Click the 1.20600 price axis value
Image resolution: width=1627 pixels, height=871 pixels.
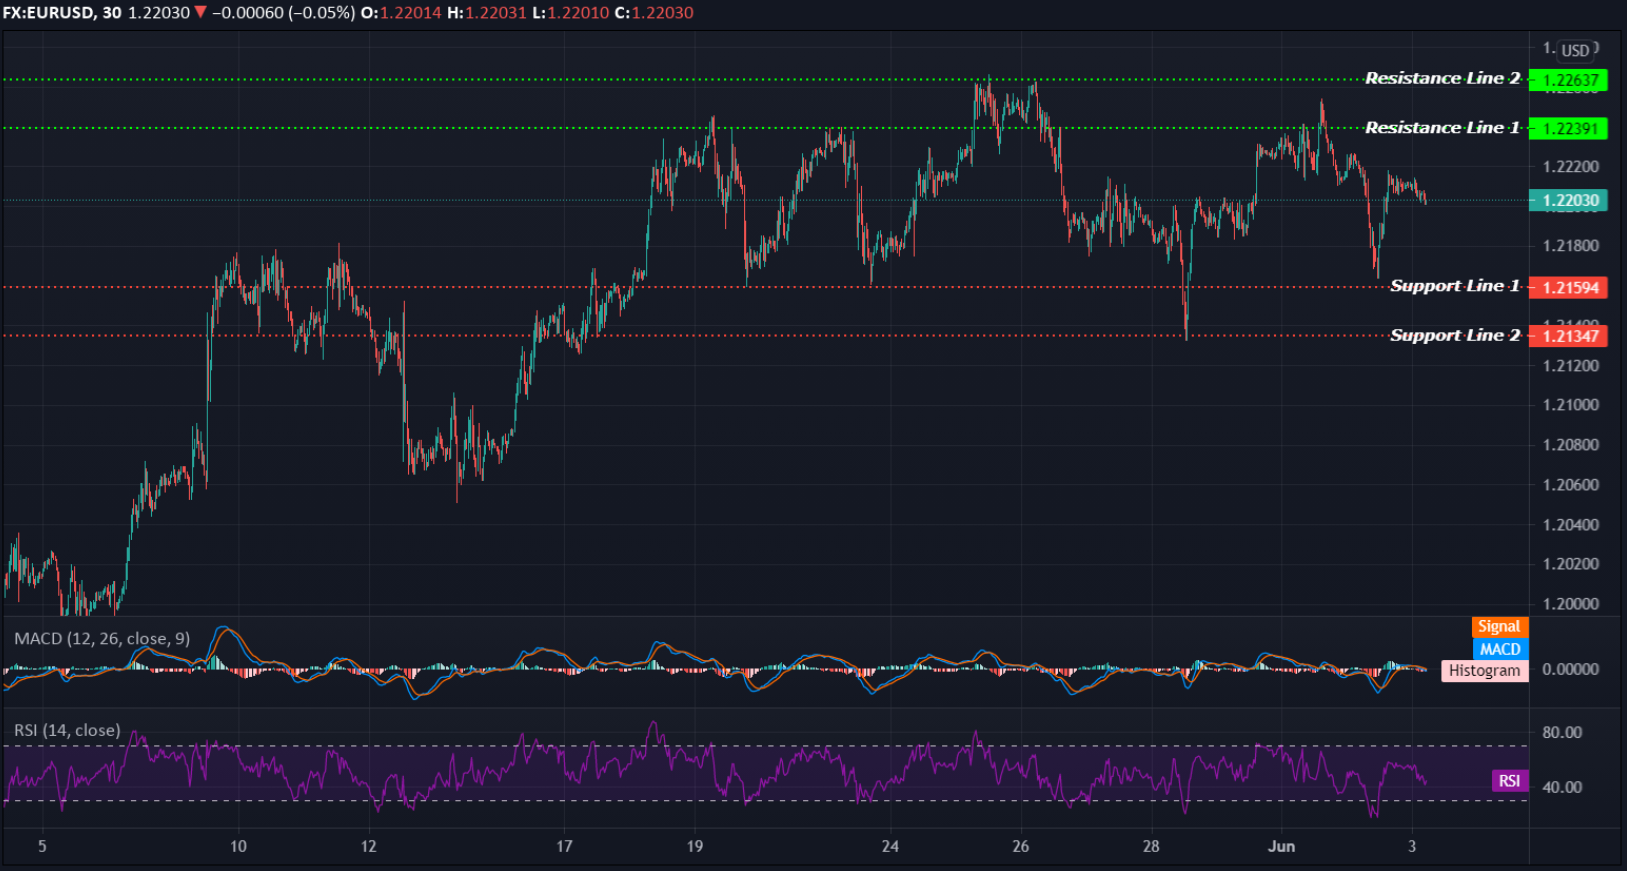click(x=1570, y=485)
